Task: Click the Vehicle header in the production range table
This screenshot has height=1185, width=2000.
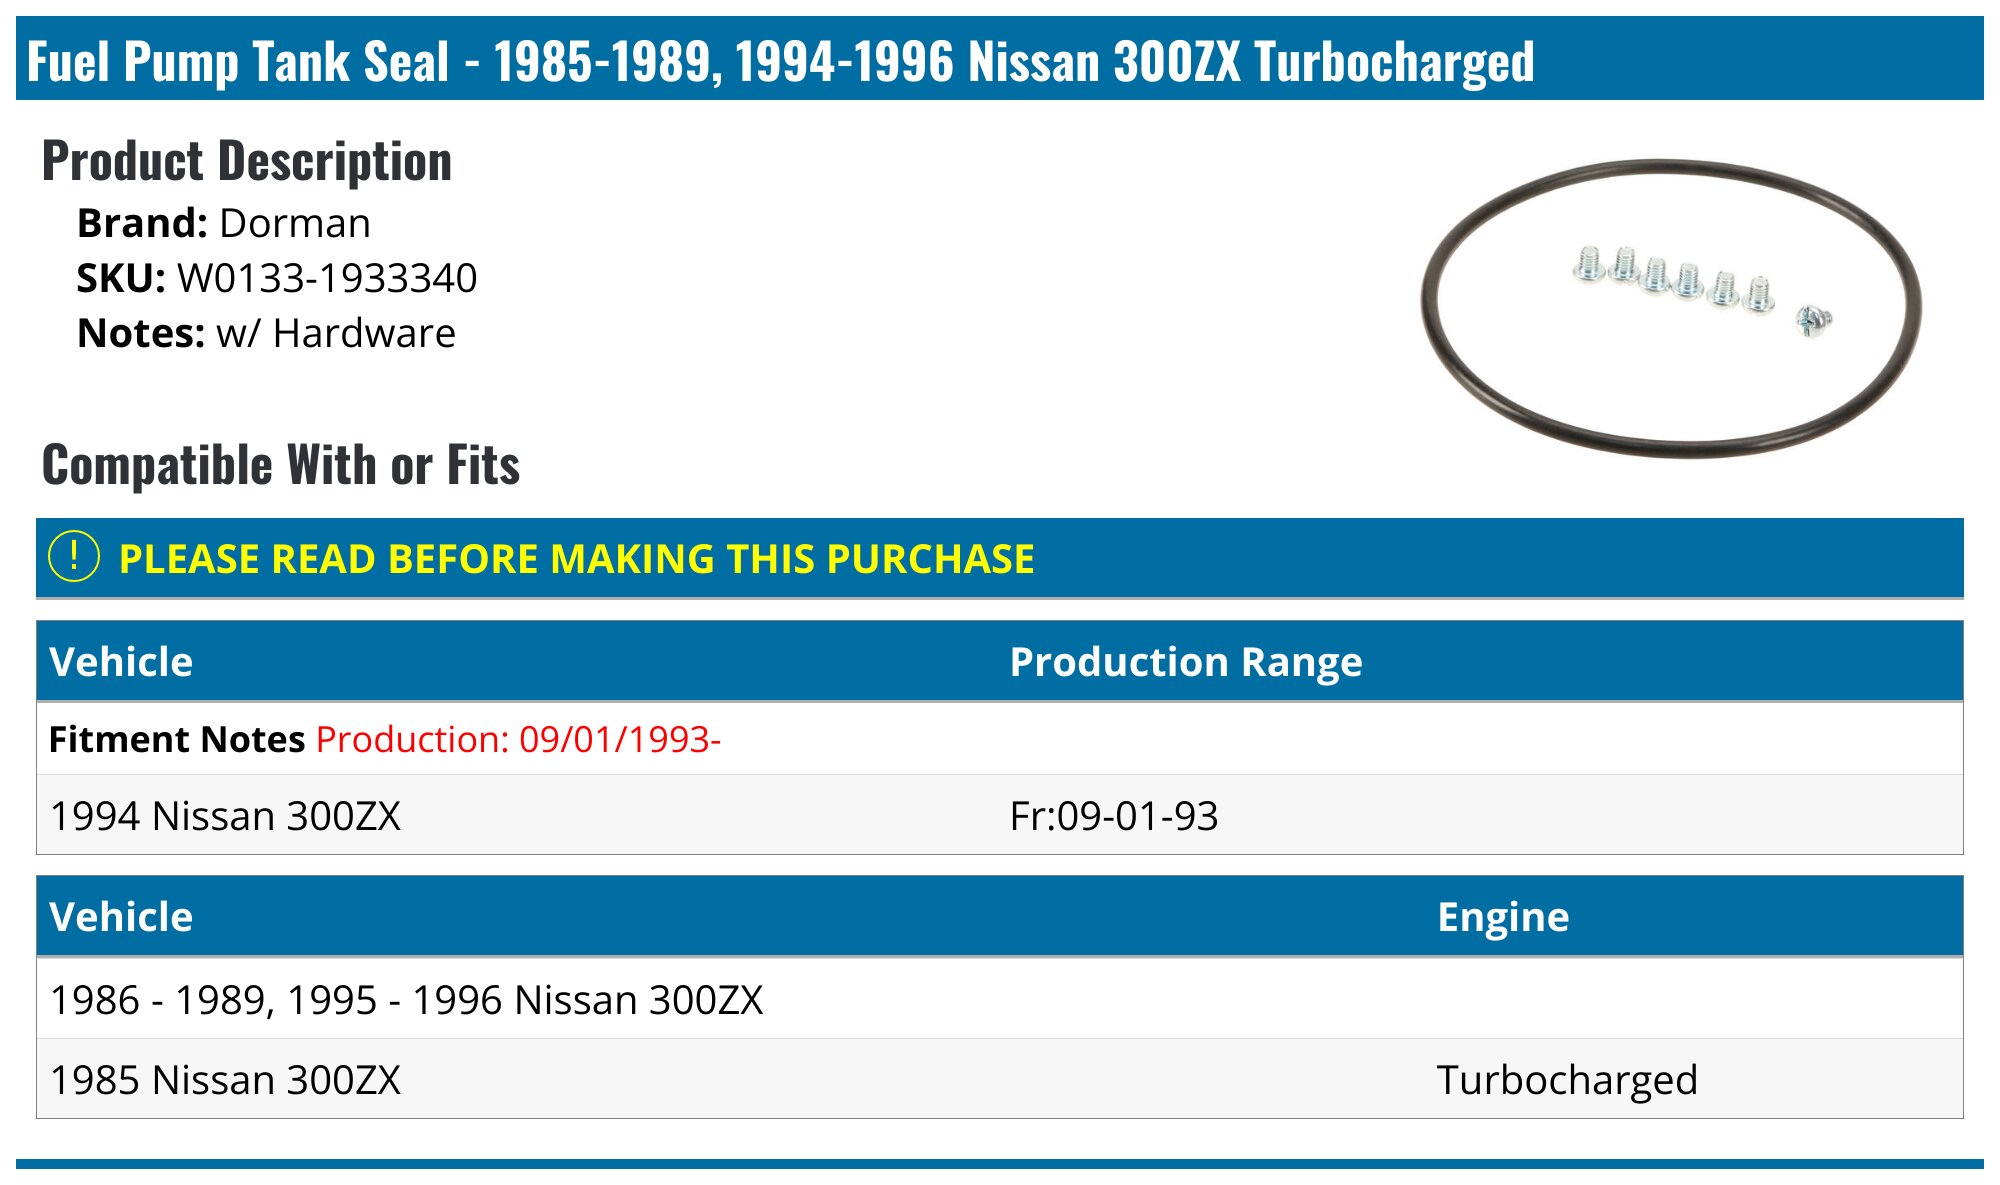Action: coord(121,662)
